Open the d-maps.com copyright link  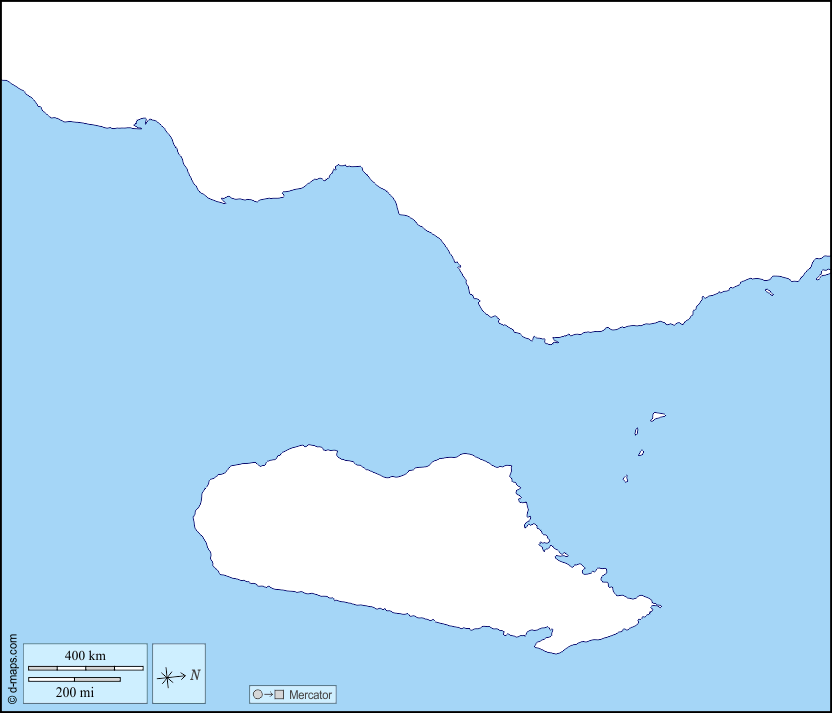click(x=12, y=670)
